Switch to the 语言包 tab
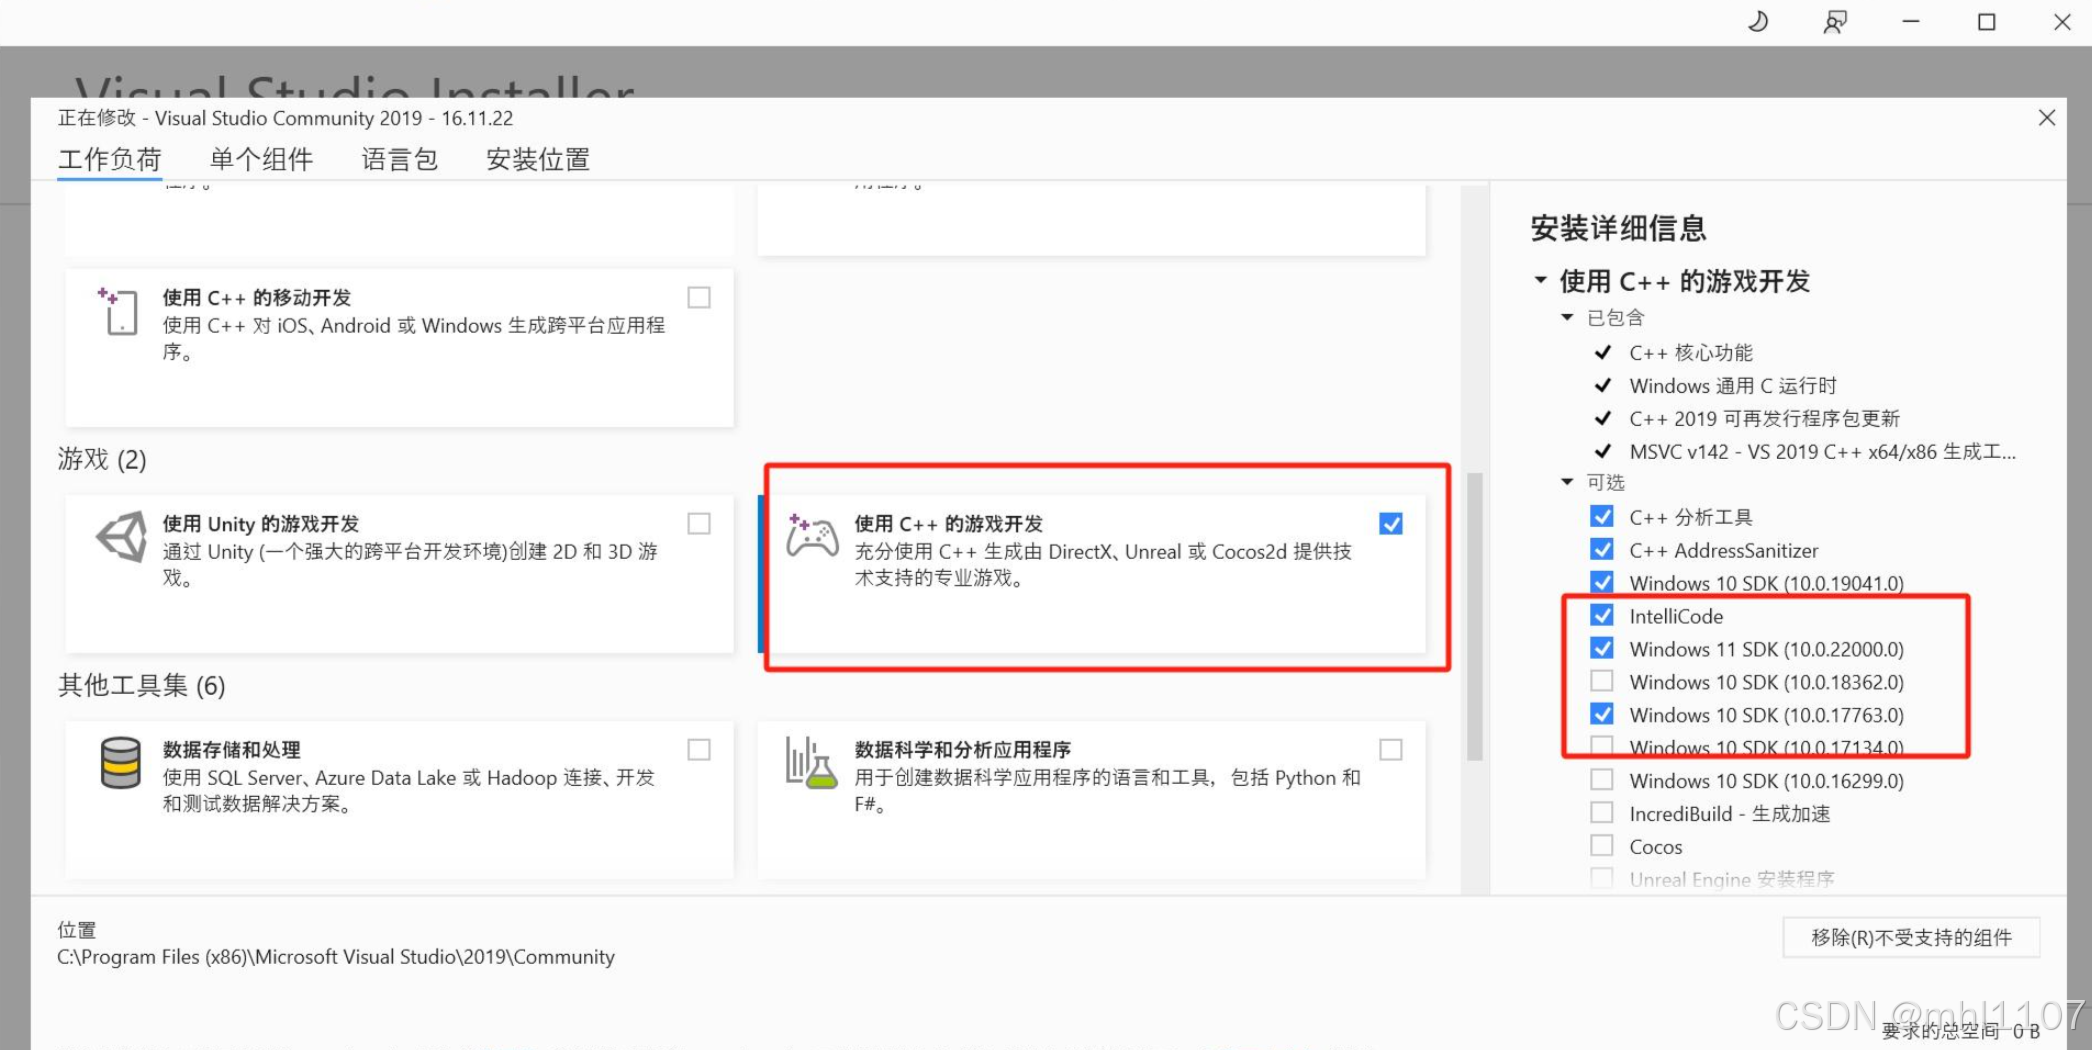 pyautogui.click(x=400, y=159)
